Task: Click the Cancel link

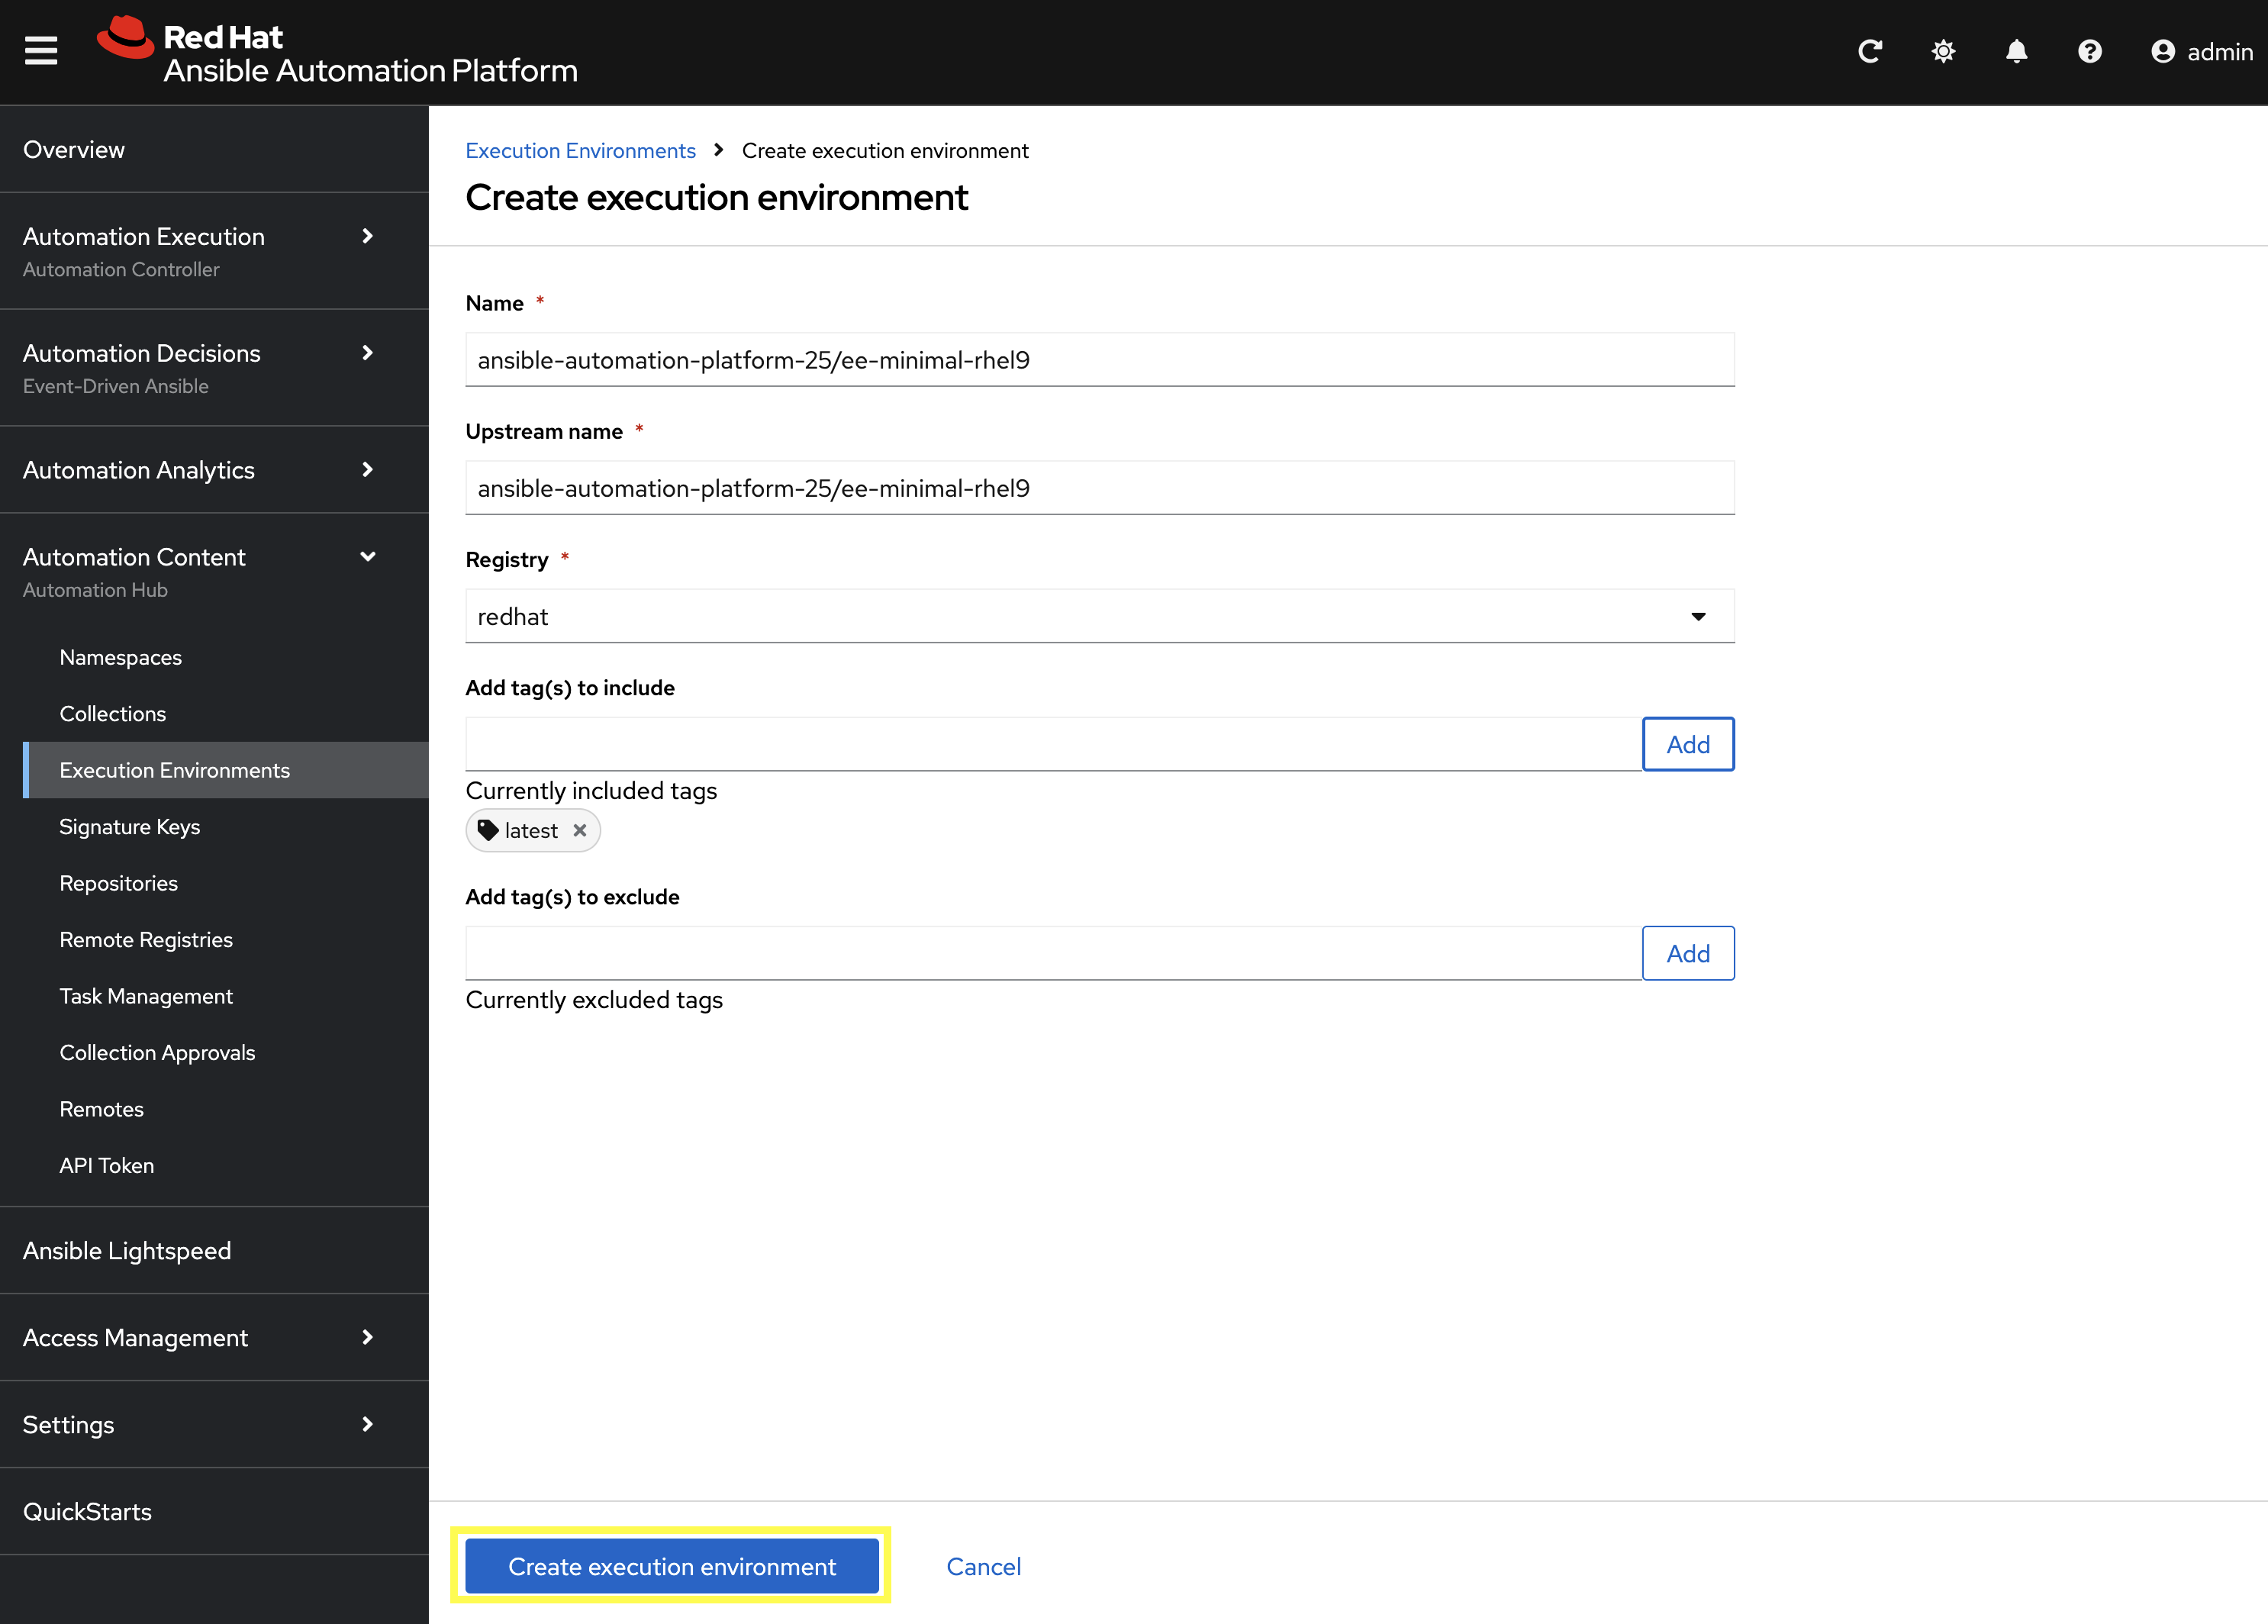Action: point(983,1566)
